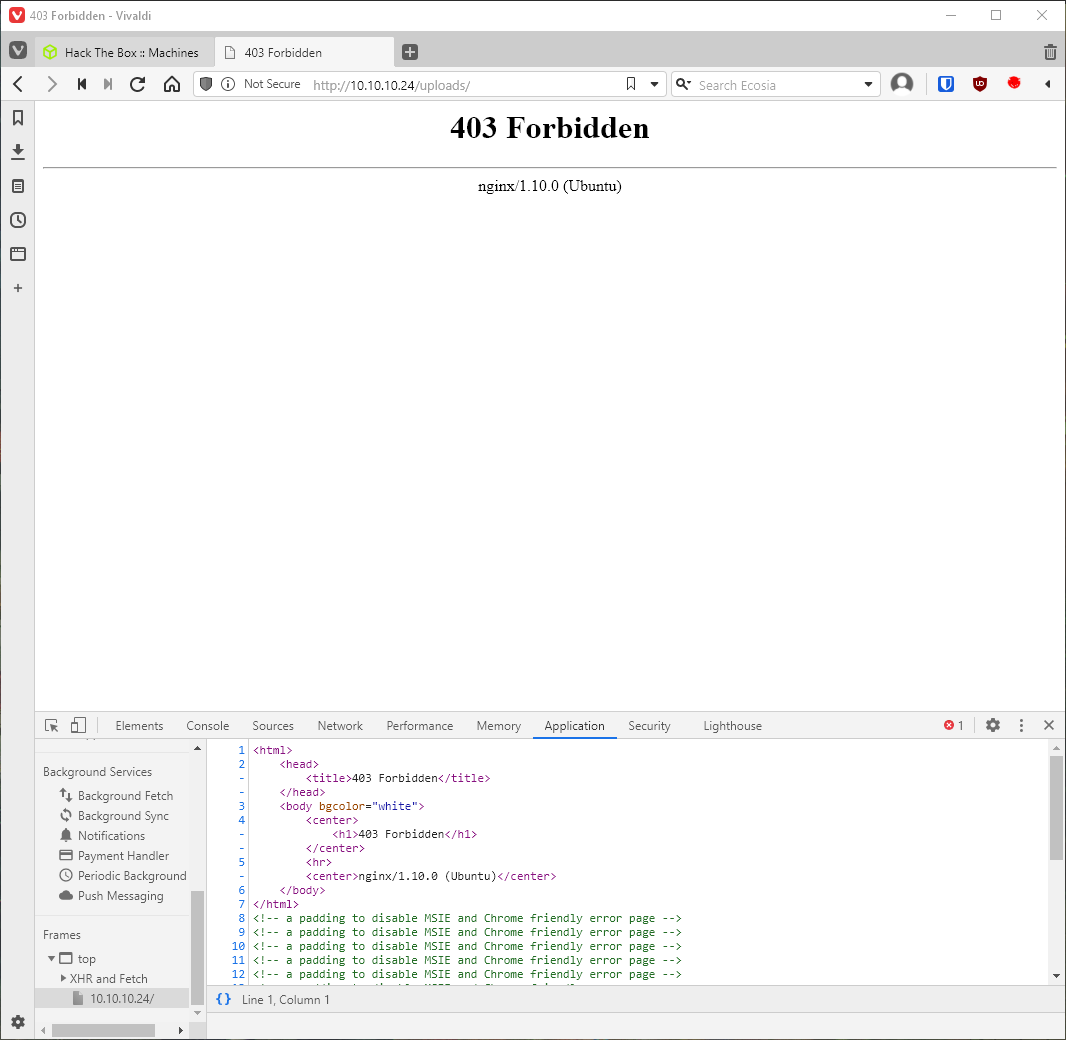Open the Bookmarks side panel
The height and width of the screenshot is (1040, 1066).
pyautogui.click(x=18, y=118)
